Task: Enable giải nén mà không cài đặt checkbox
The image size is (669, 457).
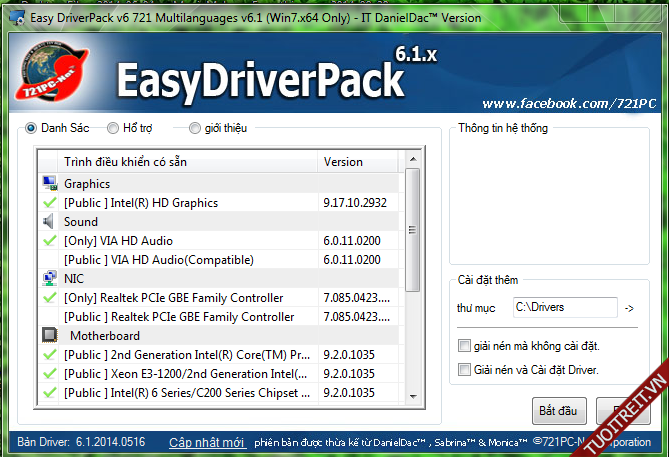Action: [x=463, y=346]
